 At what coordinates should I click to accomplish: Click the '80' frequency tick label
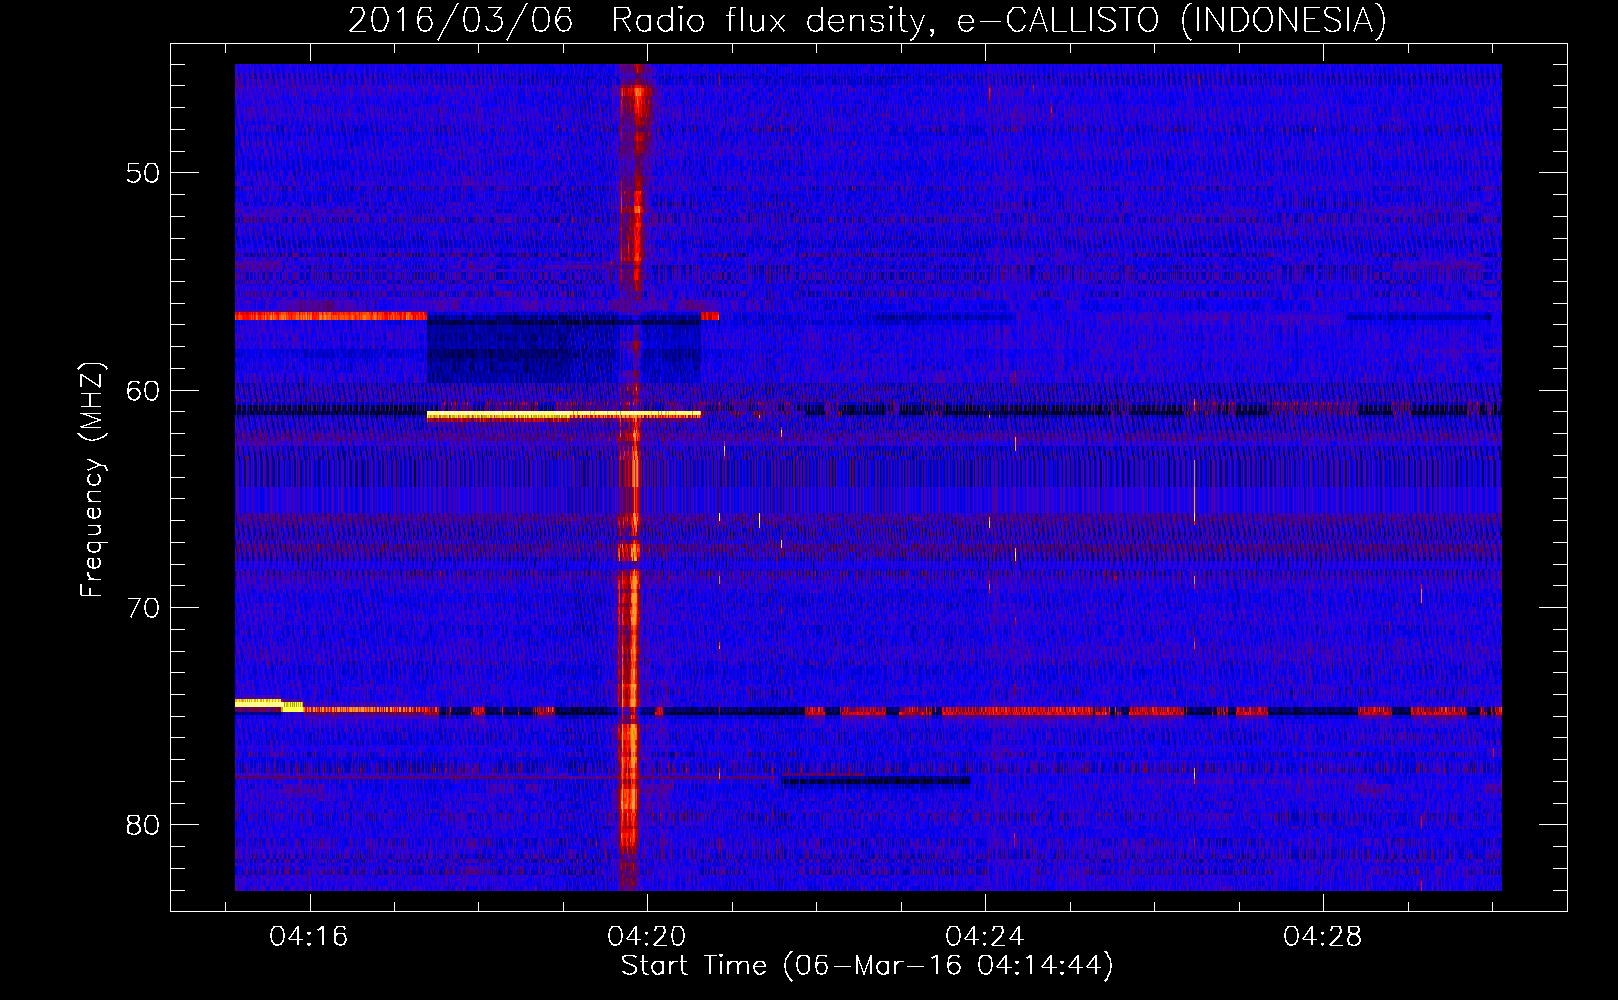143,825
